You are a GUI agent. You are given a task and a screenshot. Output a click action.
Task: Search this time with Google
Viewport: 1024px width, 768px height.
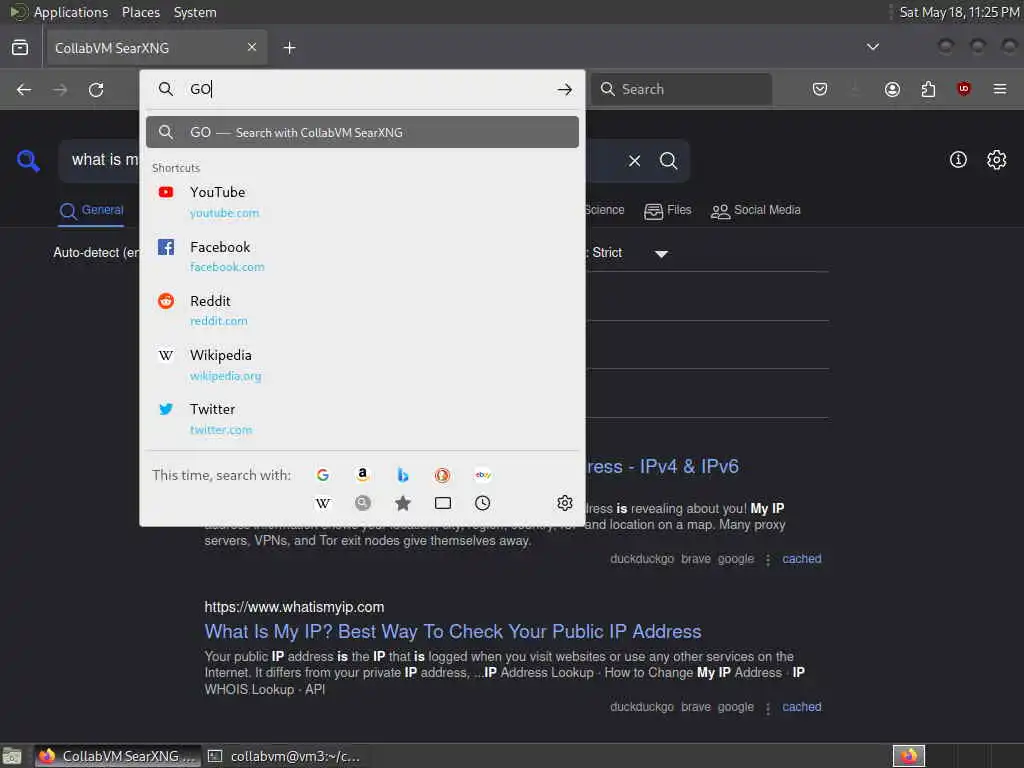pyautogui.click(x=323, y=475)
